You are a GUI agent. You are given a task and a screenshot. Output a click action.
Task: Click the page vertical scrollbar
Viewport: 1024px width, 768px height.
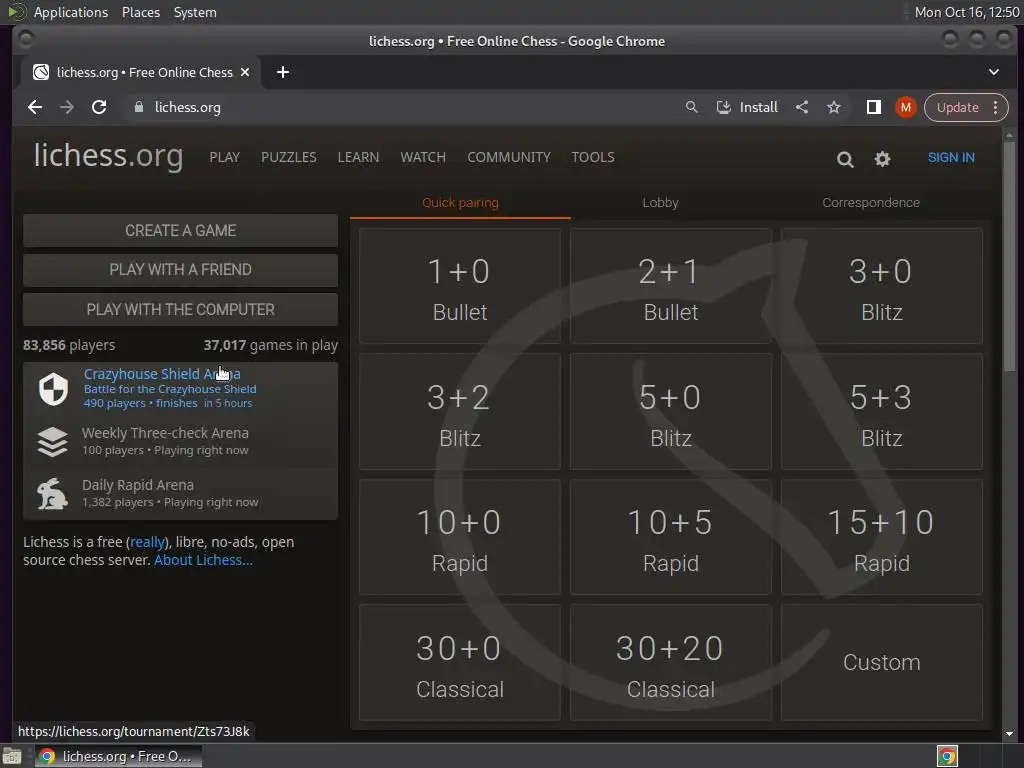(x=1010, y=256)
